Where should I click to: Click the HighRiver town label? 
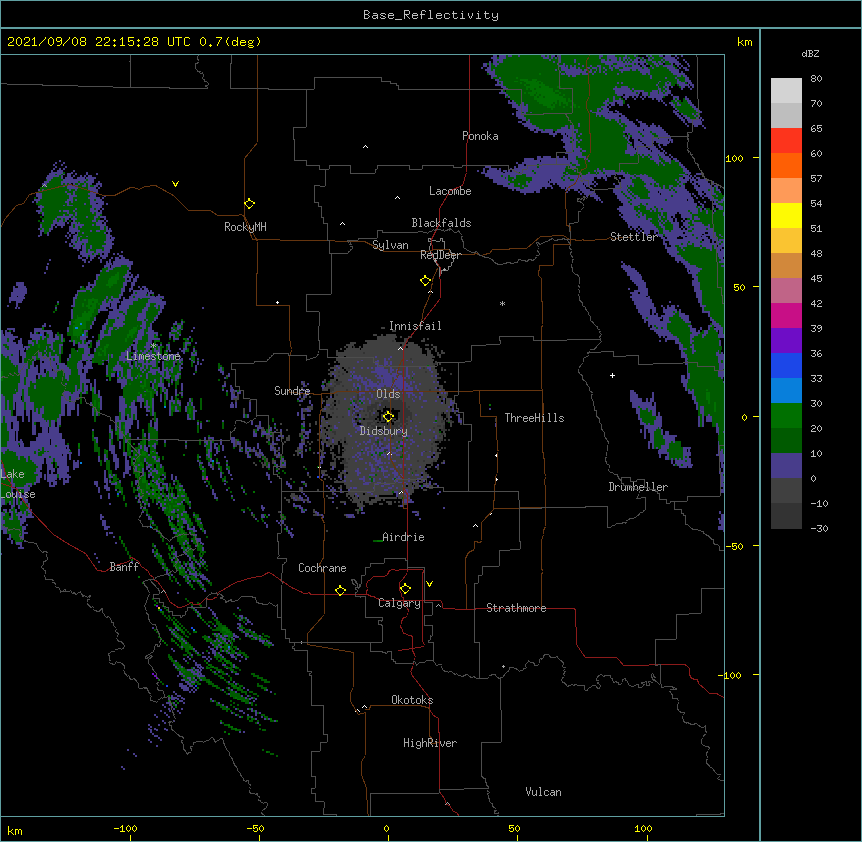430,743
